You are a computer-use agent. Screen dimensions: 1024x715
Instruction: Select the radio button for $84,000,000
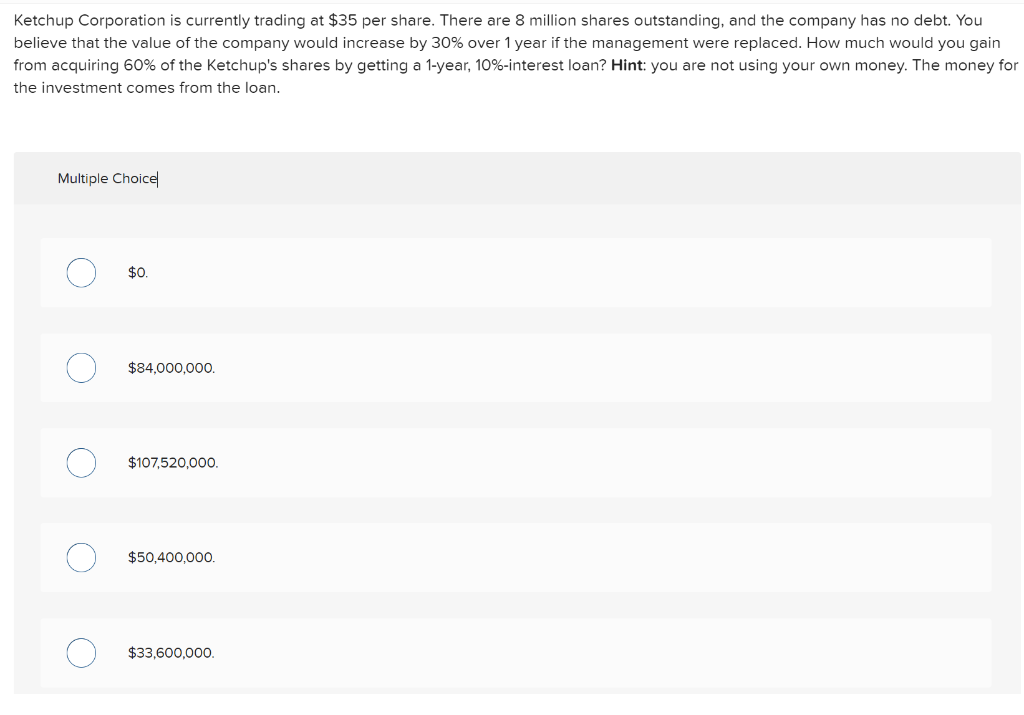pos(81,367)
